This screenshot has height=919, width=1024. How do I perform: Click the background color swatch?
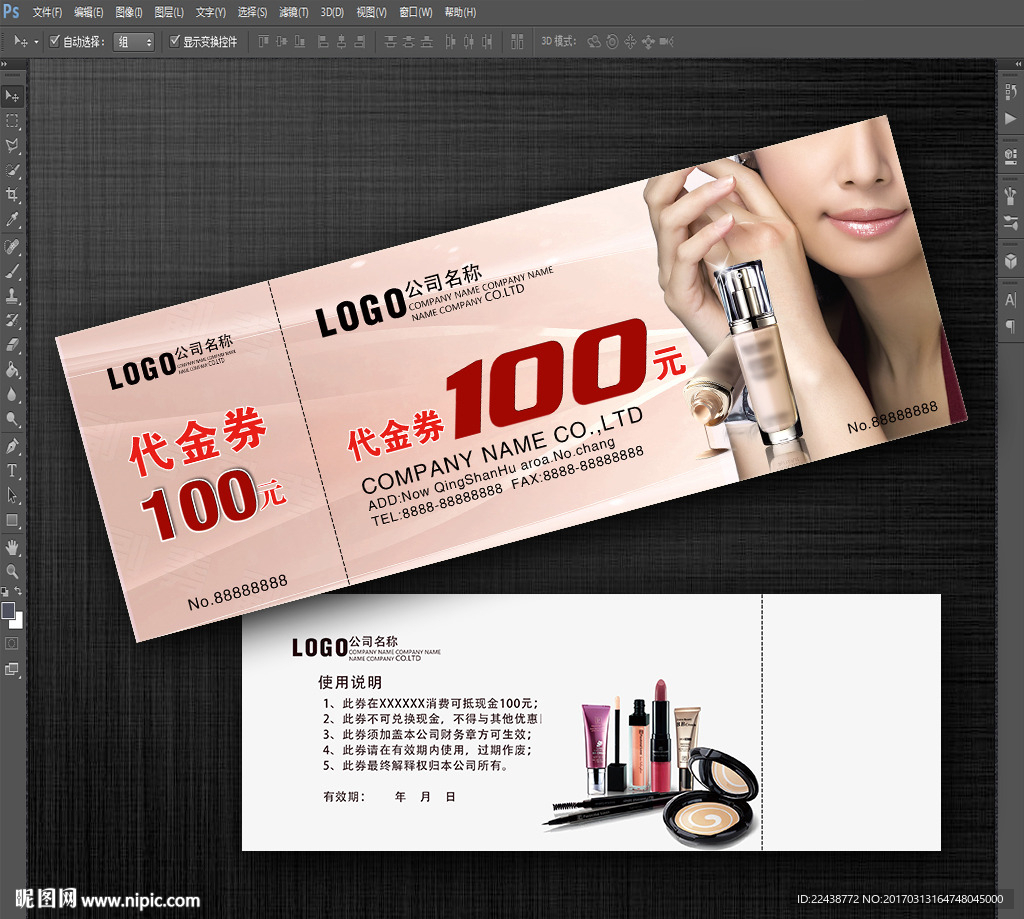point(18,621)
